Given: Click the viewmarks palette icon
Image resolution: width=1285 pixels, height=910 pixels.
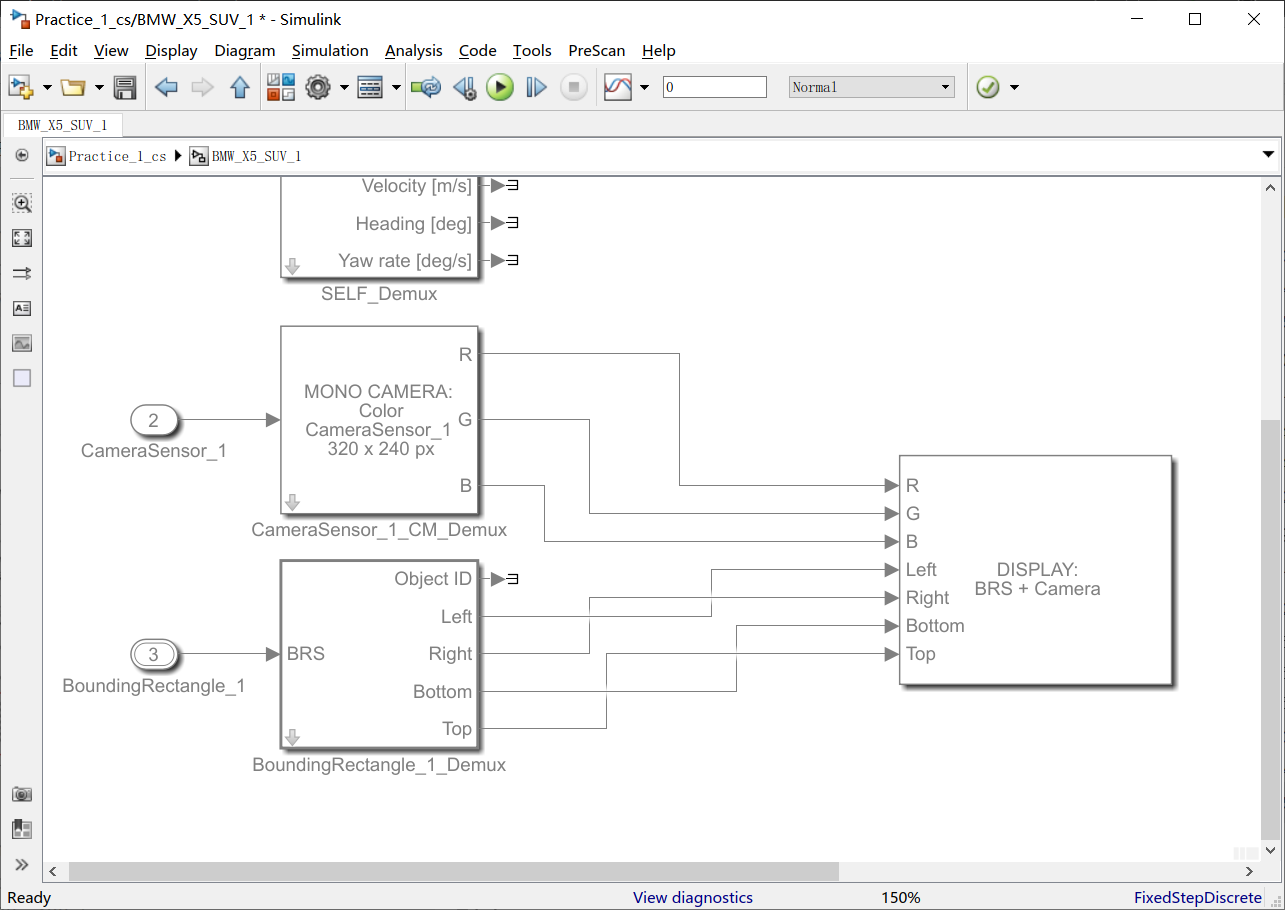Looking at the screenshot, I should (22, 829).
